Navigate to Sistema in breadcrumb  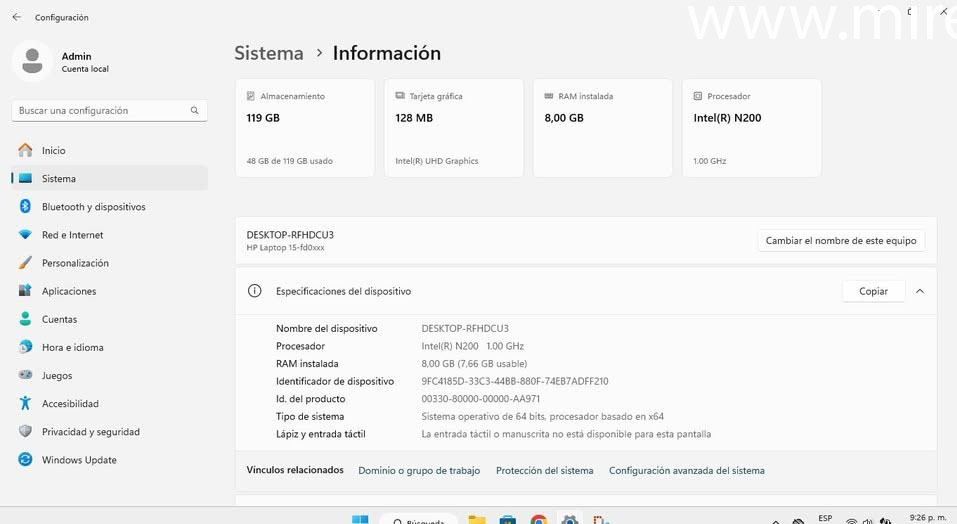click(269, 53)
